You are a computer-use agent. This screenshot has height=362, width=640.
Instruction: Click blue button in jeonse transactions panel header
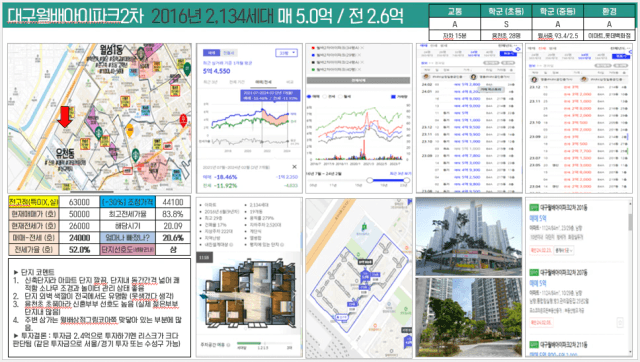620,56
